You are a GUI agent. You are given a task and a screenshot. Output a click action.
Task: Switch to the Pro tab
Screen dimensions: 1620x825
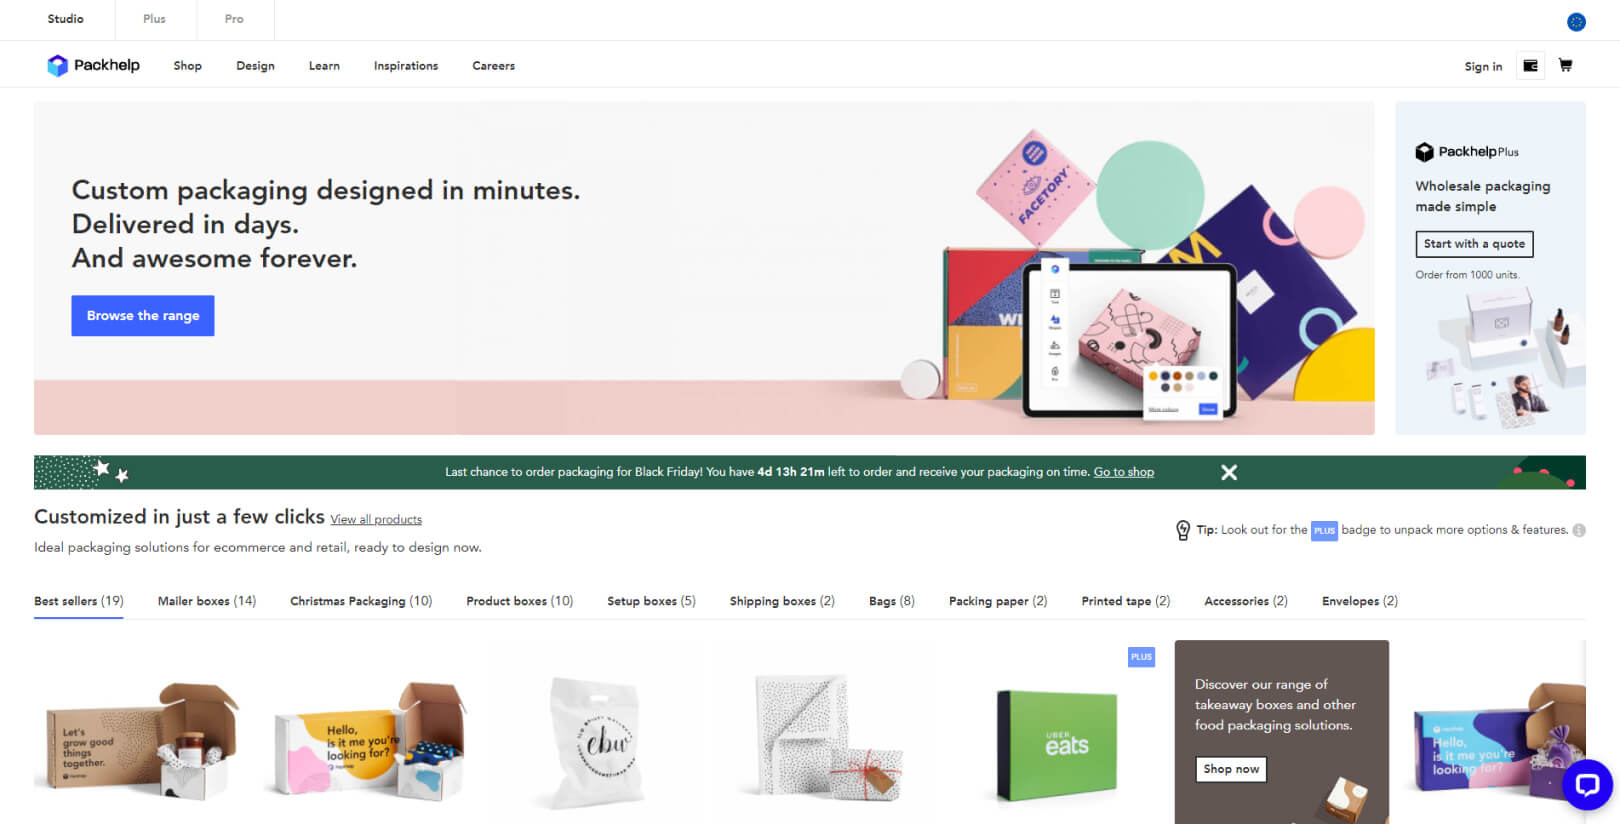pyautogui.click(x=234, y=19)
